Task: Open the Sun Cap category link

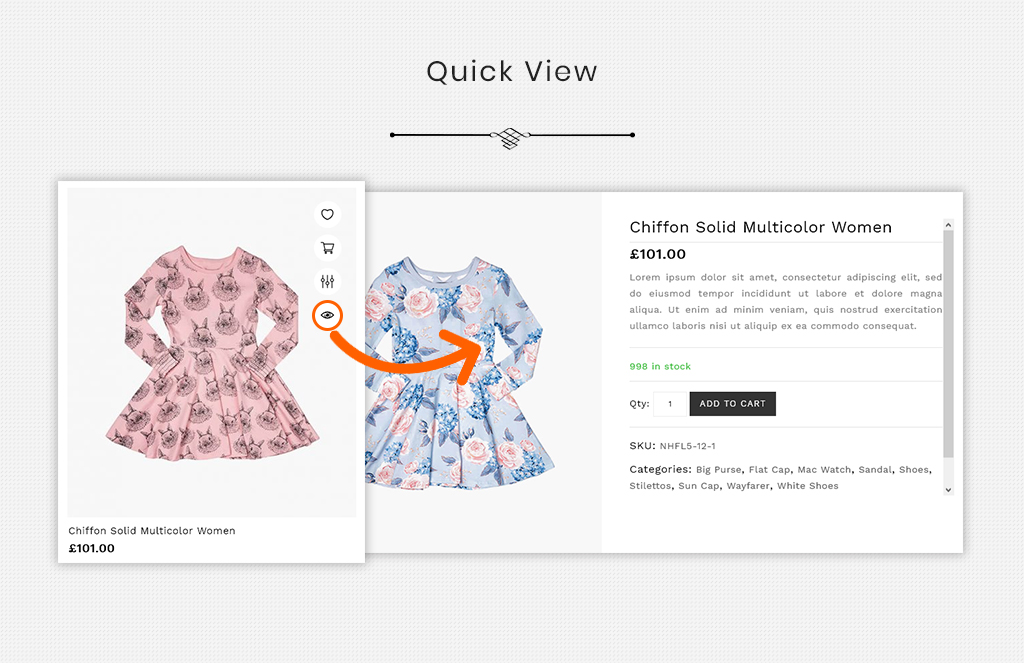Action: [x=699, y=486]
